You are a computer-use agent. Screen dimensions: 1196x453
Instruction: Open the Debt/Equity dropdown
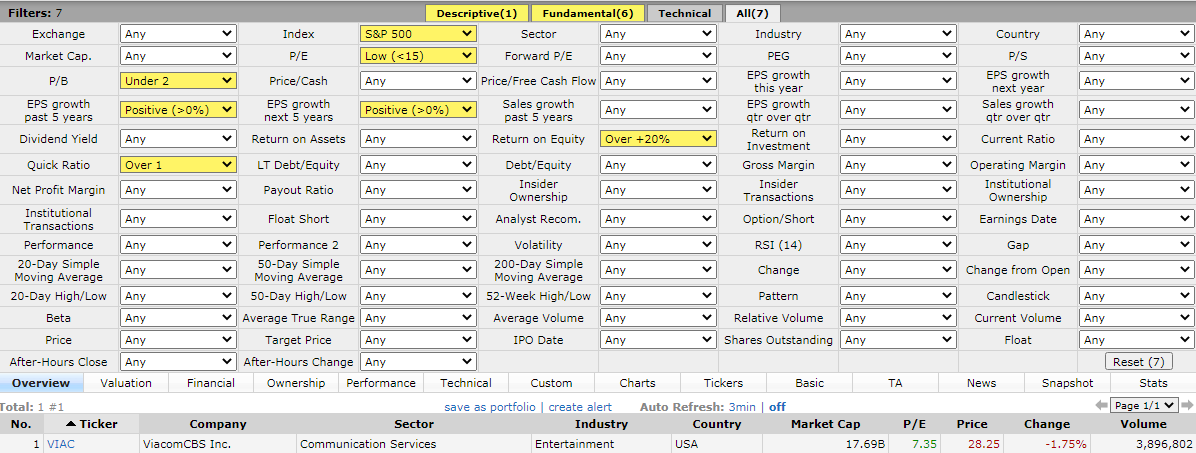(658, 165)
